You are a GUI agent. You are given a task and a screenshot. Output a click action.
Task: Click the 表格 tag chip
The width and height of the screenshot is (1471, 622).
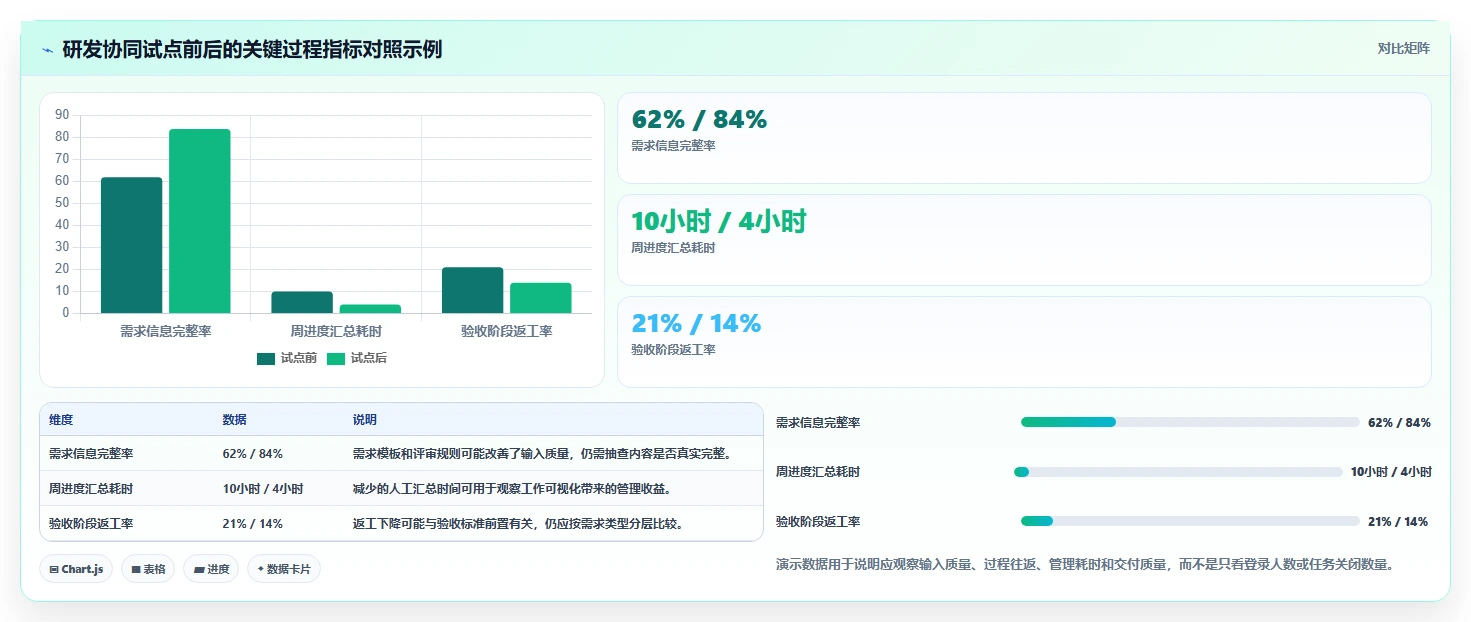click(x=148, y=569)
